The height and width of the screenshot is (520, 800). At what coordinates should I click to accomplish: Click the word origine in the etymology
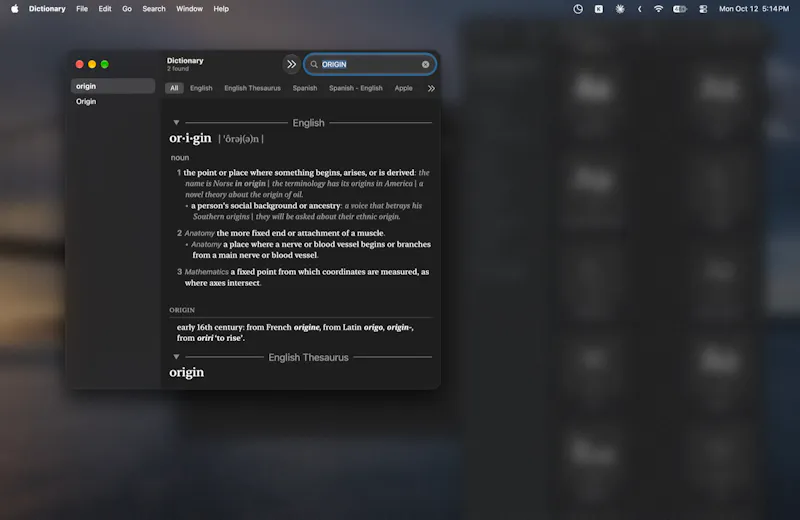point(306,327)
